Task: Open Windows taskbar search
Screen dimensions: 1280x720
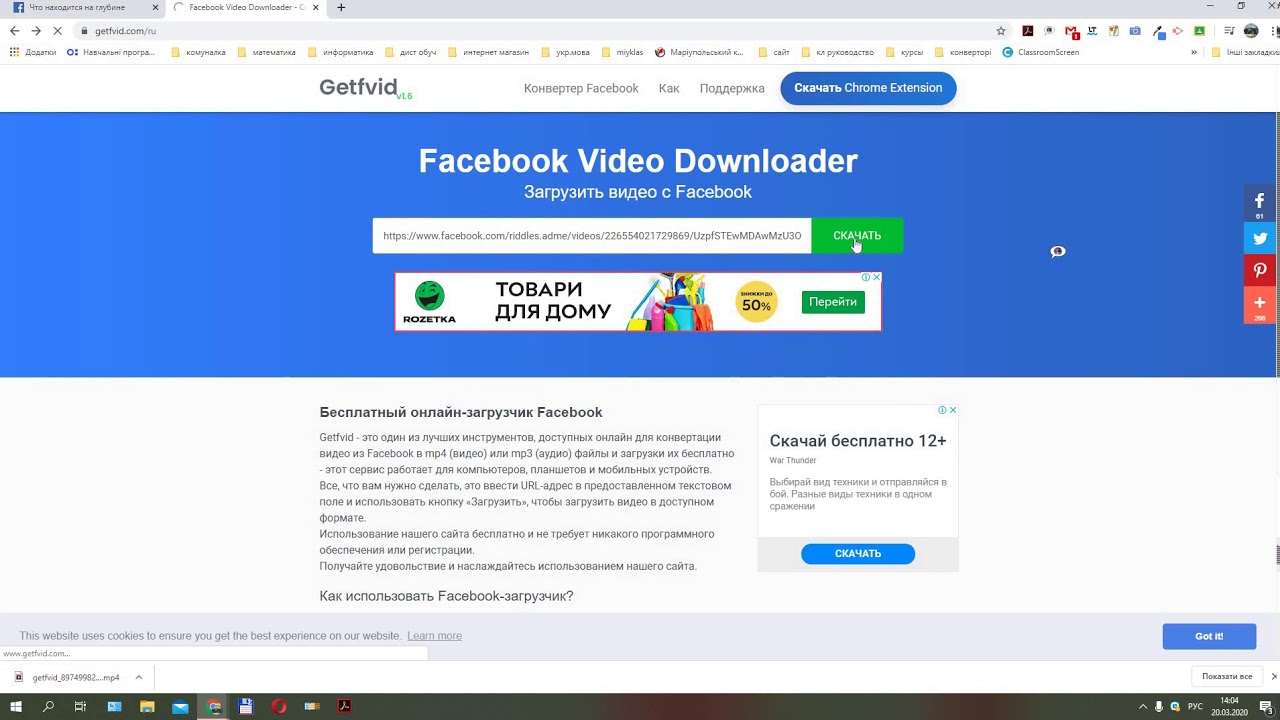Action: click(48, 706)
